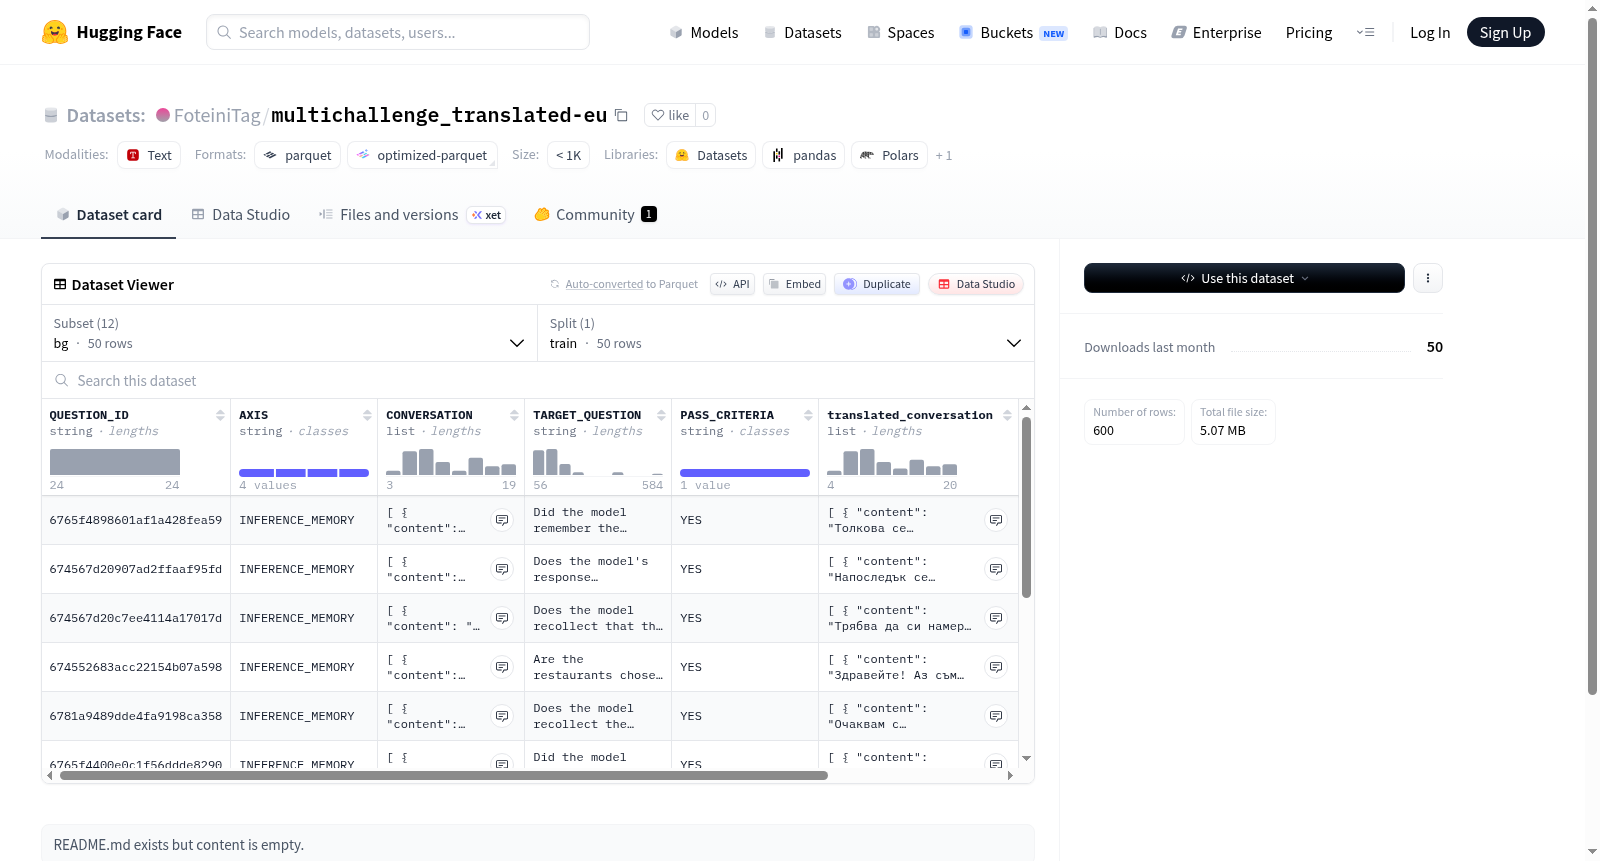
Task: Expand conversation cell for row 674567d20c7ee4114a17017d
Action: pos(502,618)
